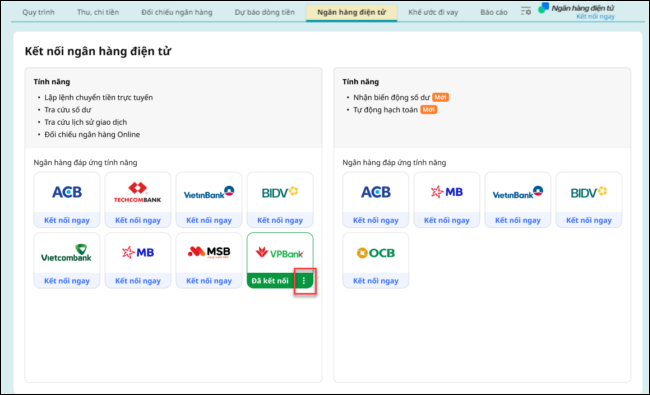Connect ACB via Kết nối ngay, right panel

(x=376, y=220)
